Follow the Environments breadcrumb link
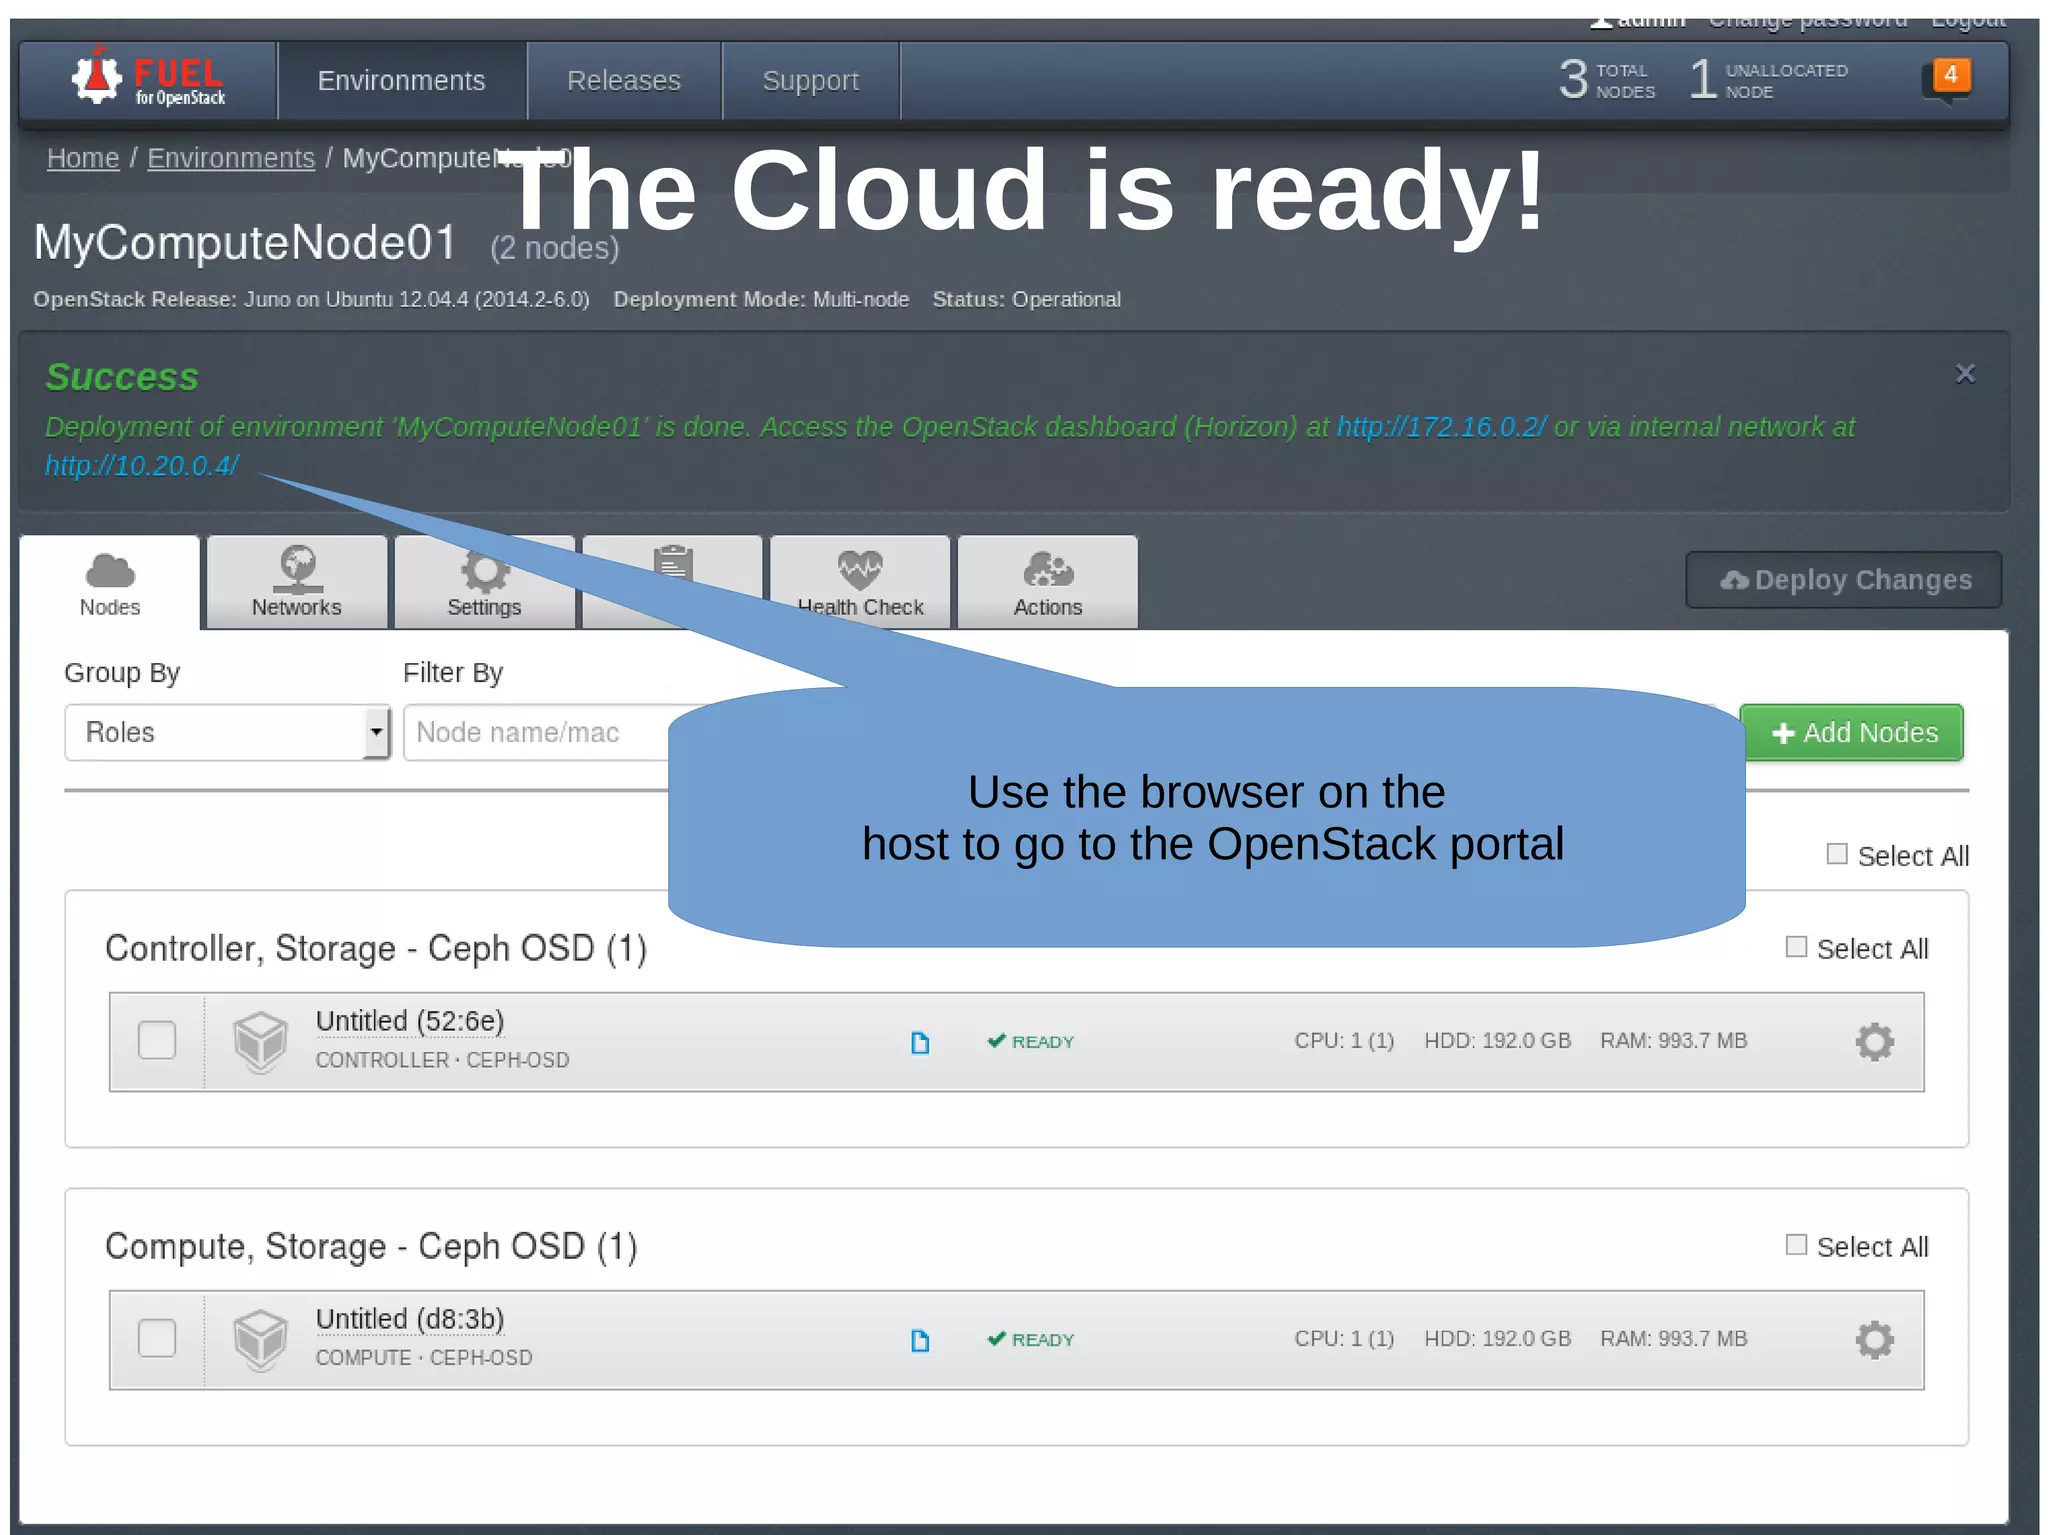Image resolution: width=2048 pixels, height=1535 pixels. [x=231, y=158]
